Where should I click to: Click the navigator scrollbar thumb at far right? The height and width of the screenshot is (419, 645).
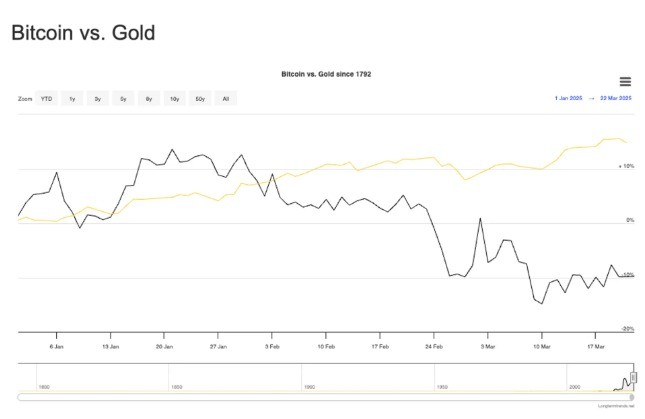pos(632,397)
